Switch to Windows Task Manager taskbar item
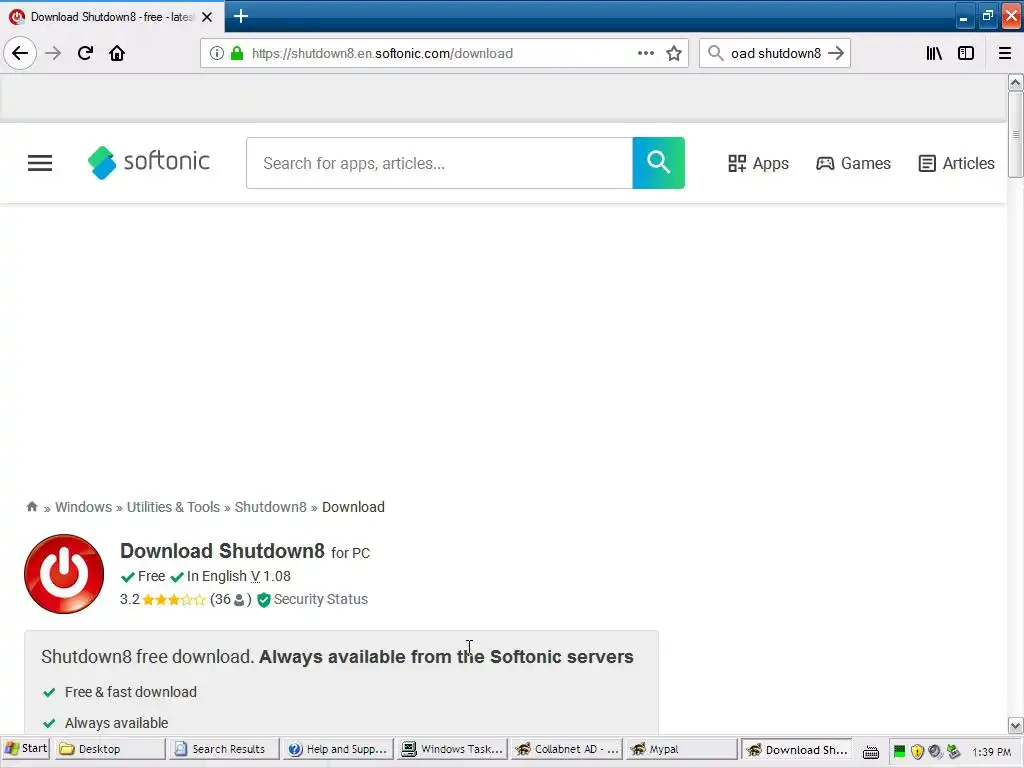Viewport: 1024px width, 768px height. 453,749
